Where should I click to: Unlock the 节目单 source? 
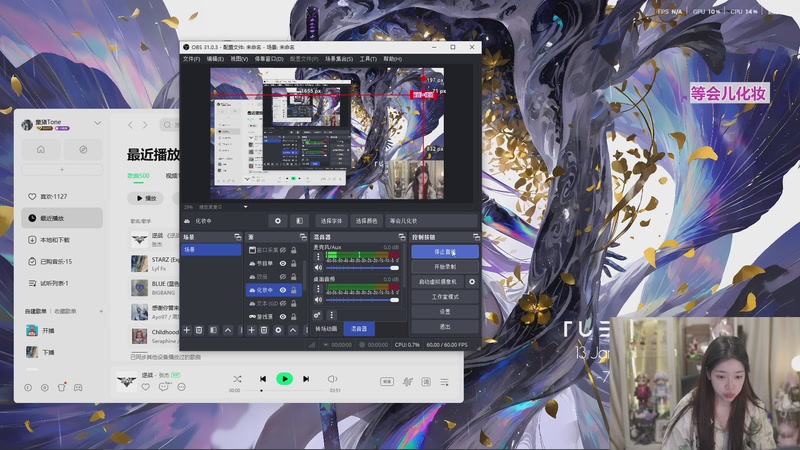[x=294, y=263]
